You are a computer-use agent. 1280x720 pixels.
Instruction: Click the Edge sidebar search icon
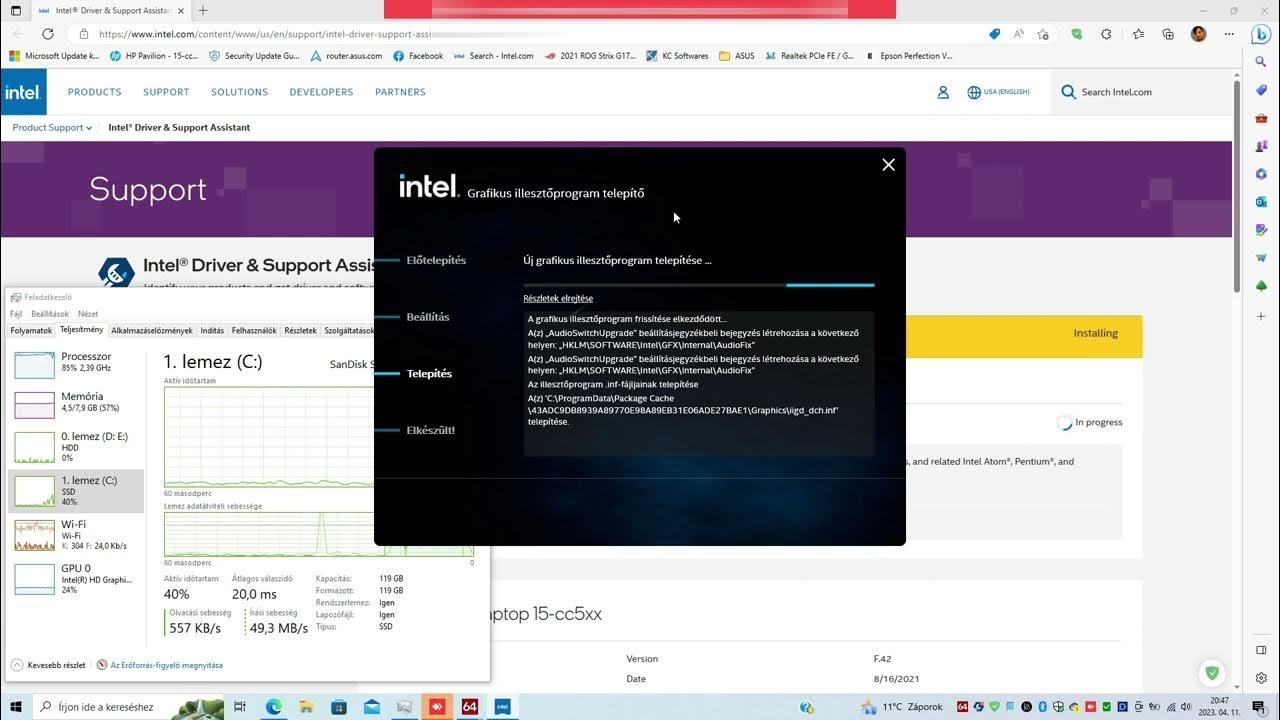(1261, 62)
